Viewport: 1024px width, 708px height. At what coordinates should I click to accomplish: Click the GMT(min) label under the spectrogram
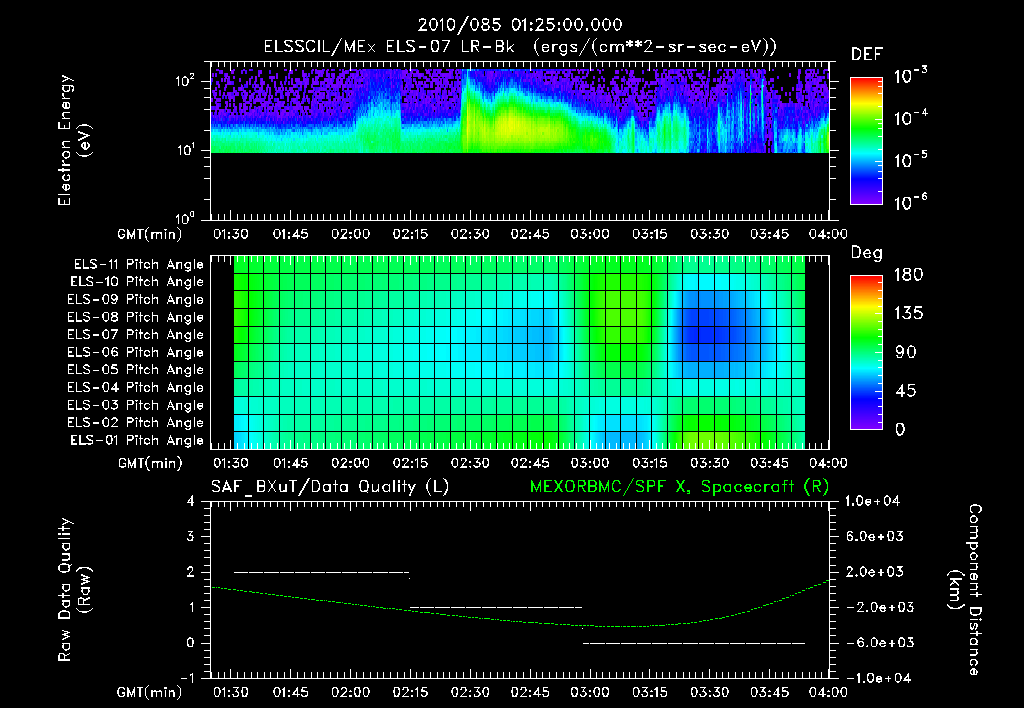point(150,234)
